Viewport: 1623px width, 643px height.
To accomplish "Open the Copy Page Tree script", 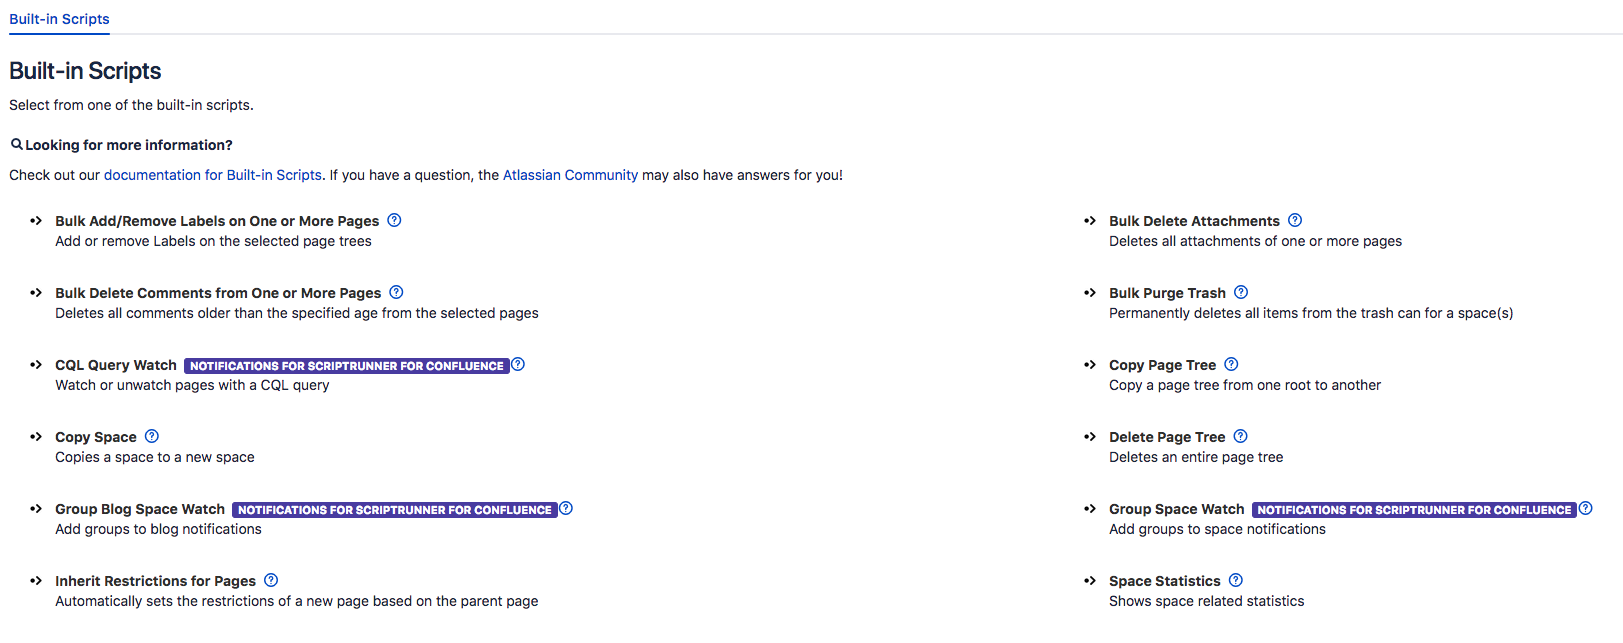I will pos(1162,365).
